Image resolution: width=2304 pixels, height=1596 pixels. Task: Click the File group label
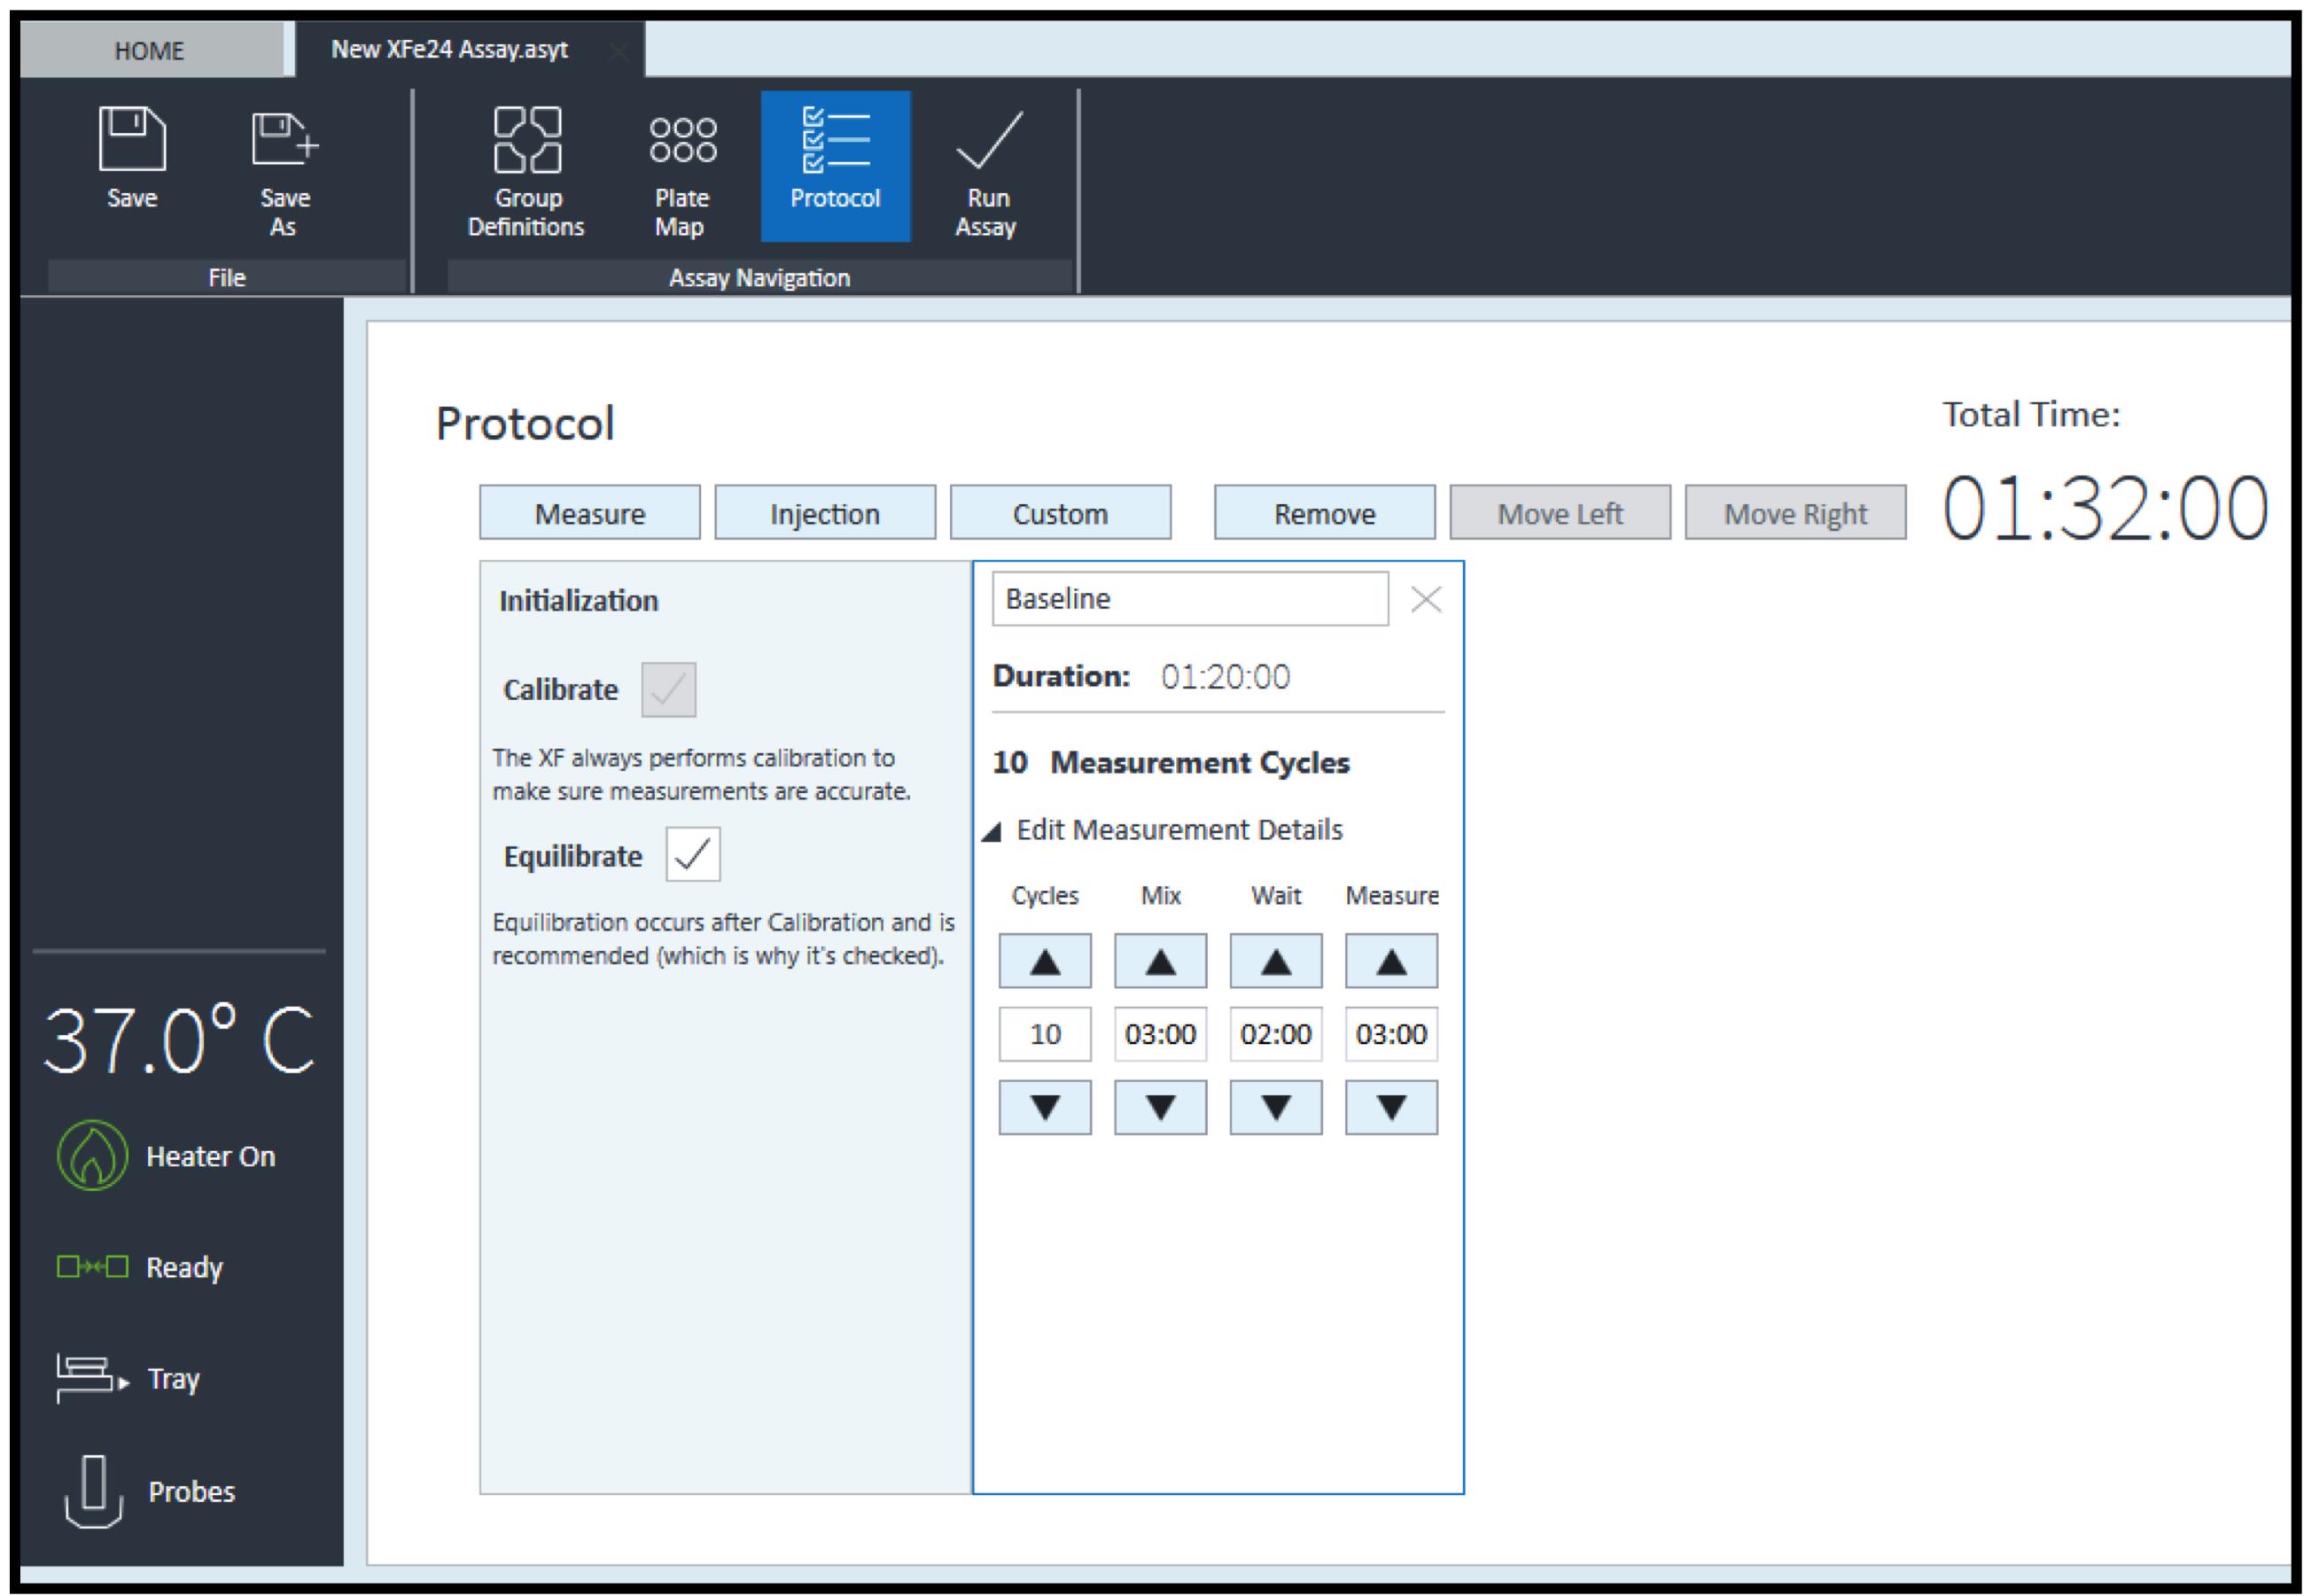click(x=227, y=277)
